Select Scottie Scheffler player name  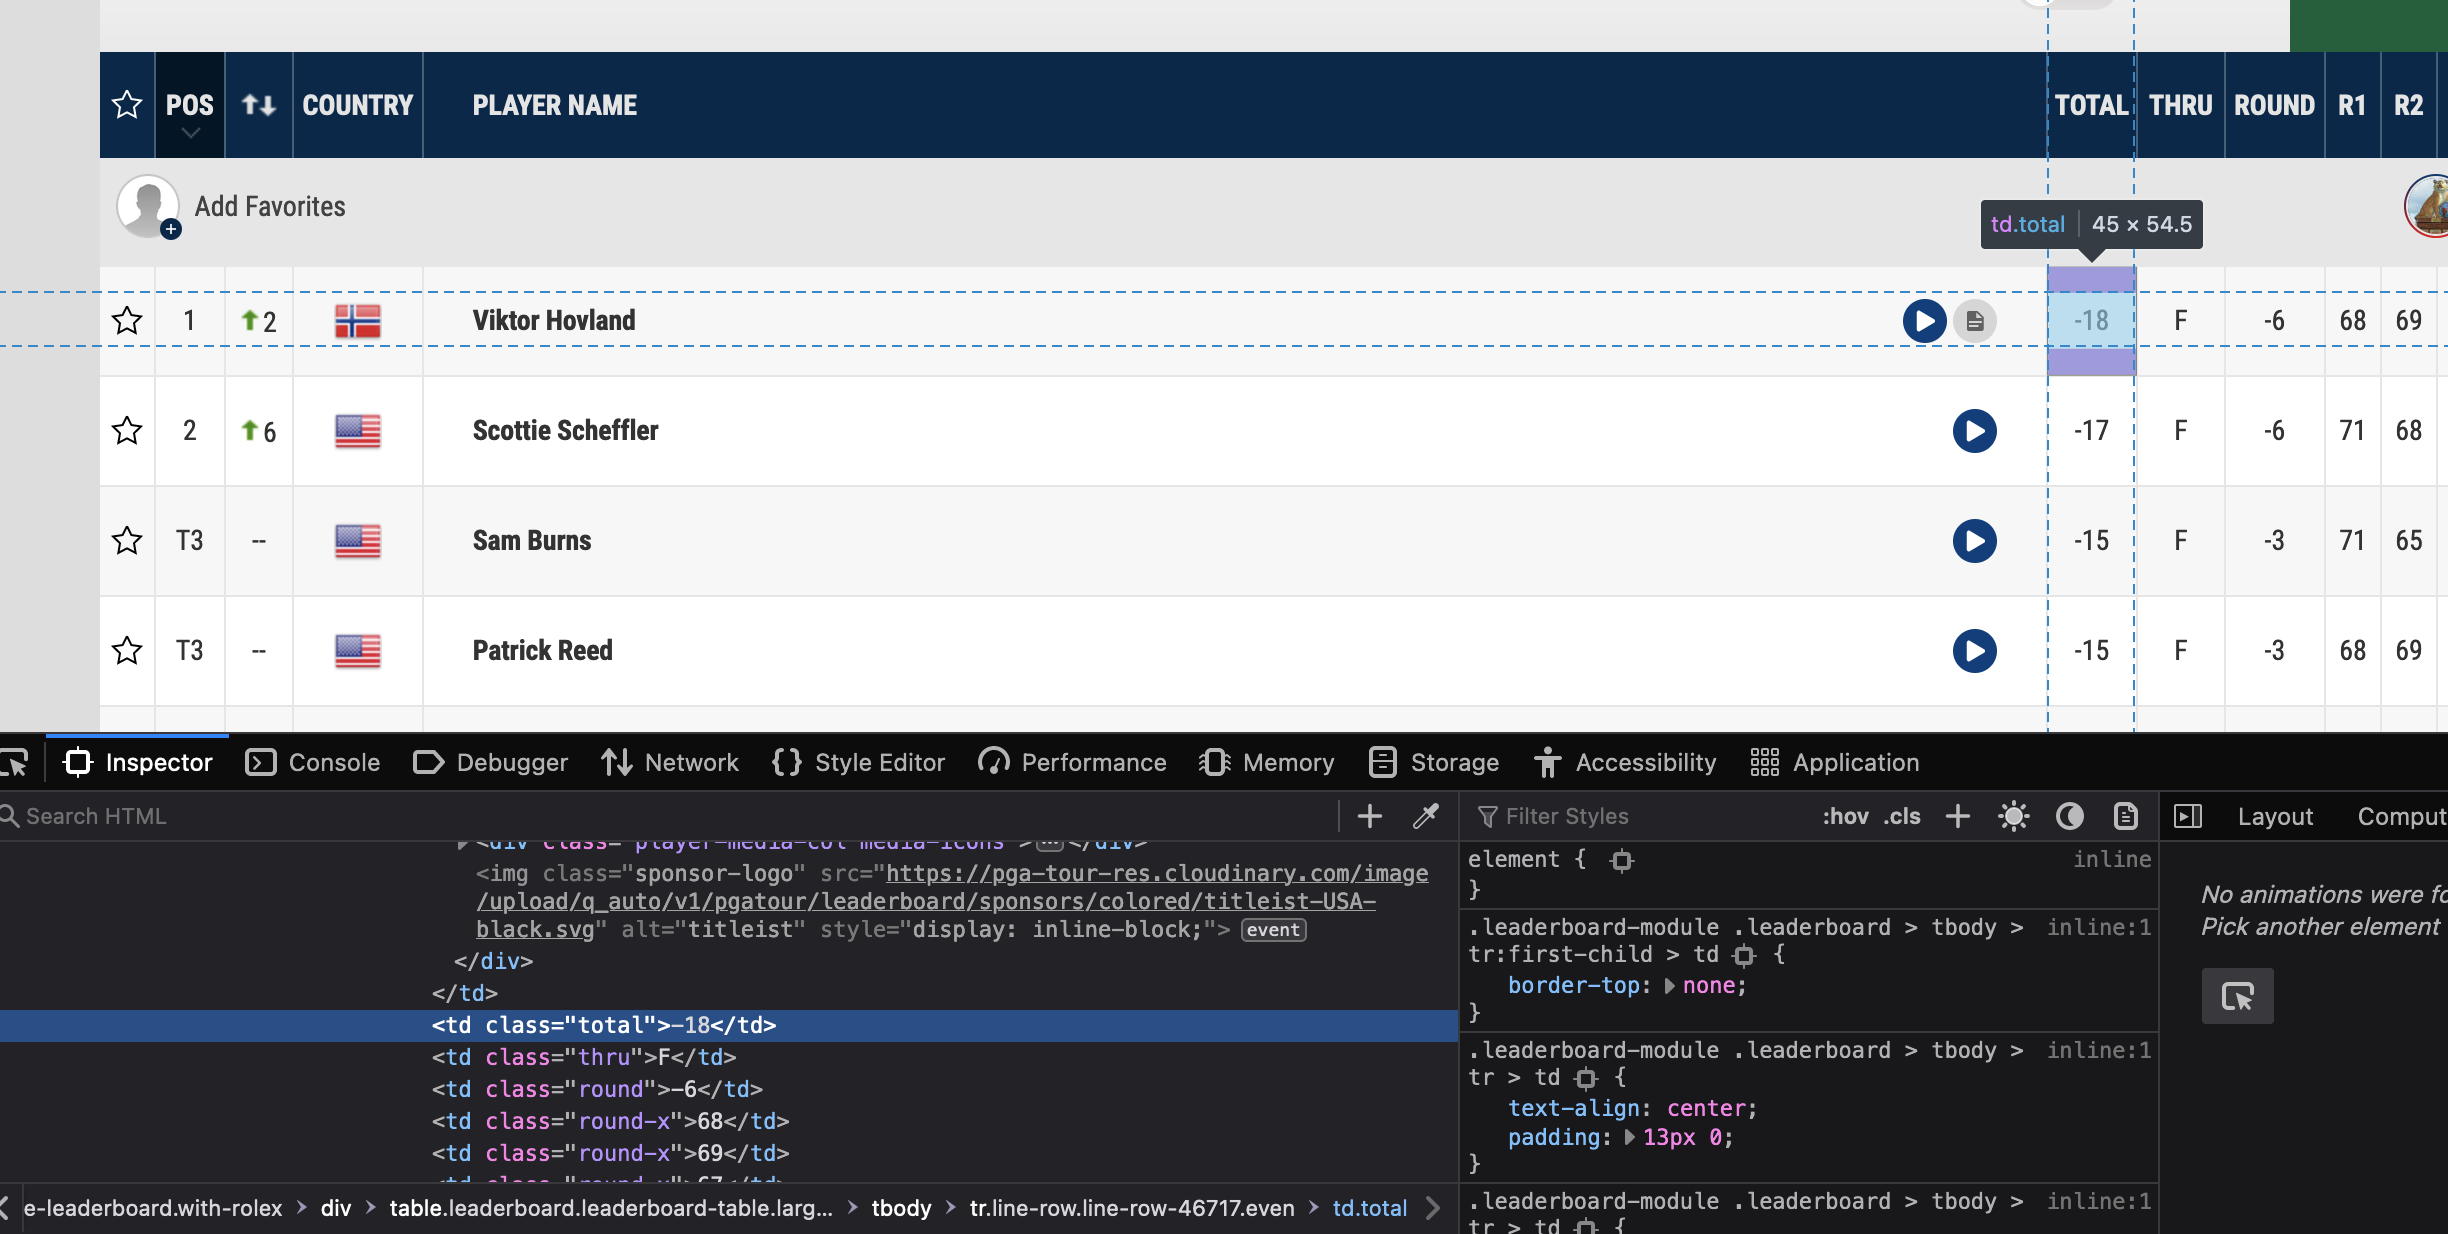point(566,431)
